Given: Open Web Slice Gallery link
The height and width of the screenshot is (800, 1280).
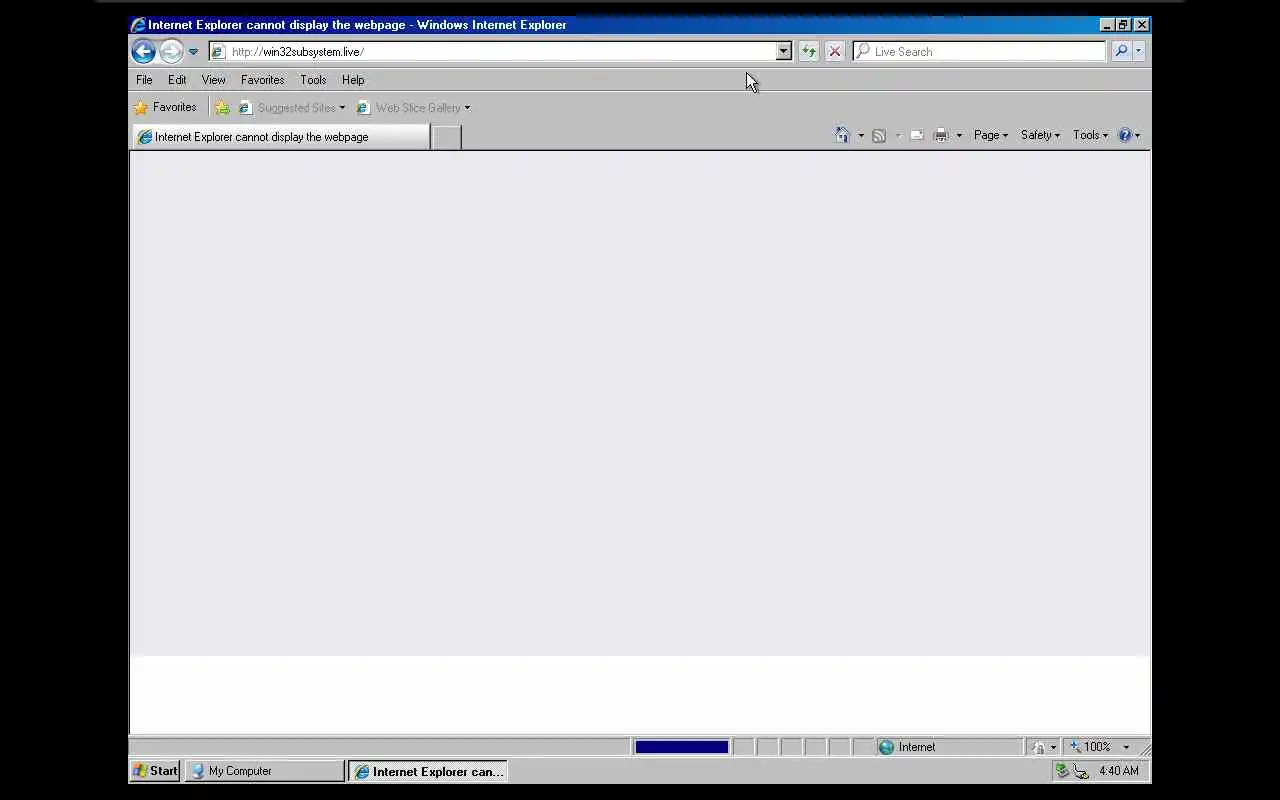Looking at the screenshot, I should (x=413, y=108).
